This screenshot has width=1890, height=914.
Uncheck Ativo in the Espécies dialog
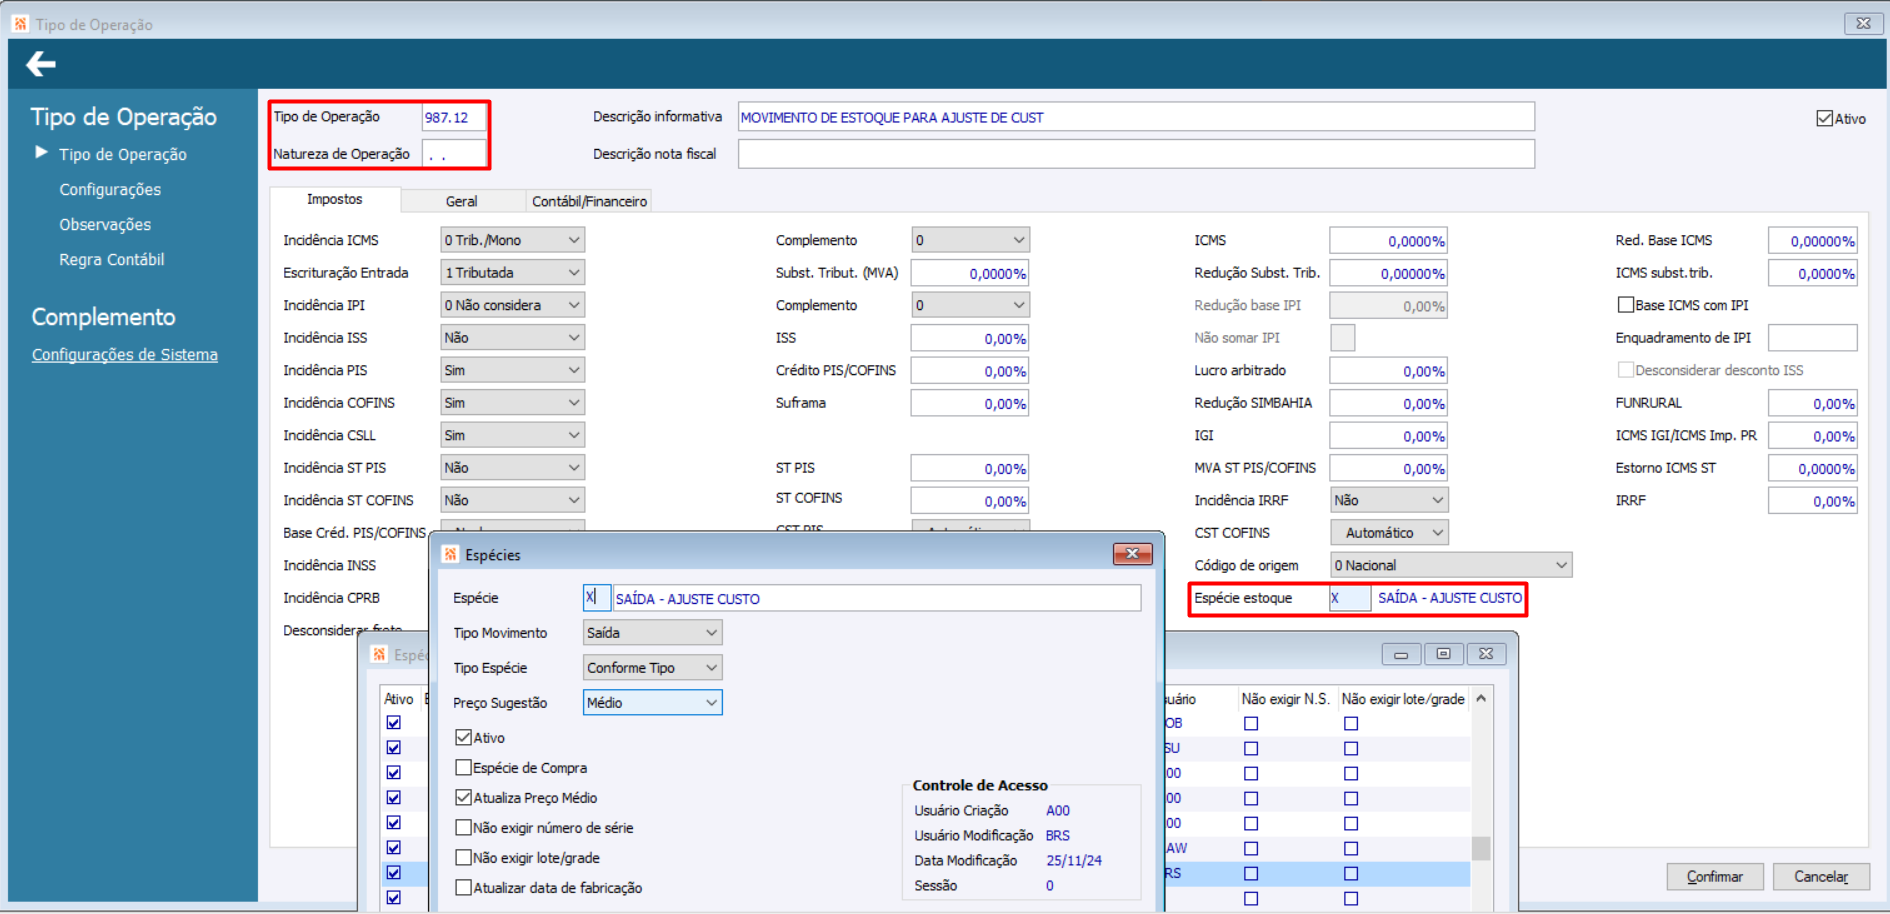pos(463,738)
